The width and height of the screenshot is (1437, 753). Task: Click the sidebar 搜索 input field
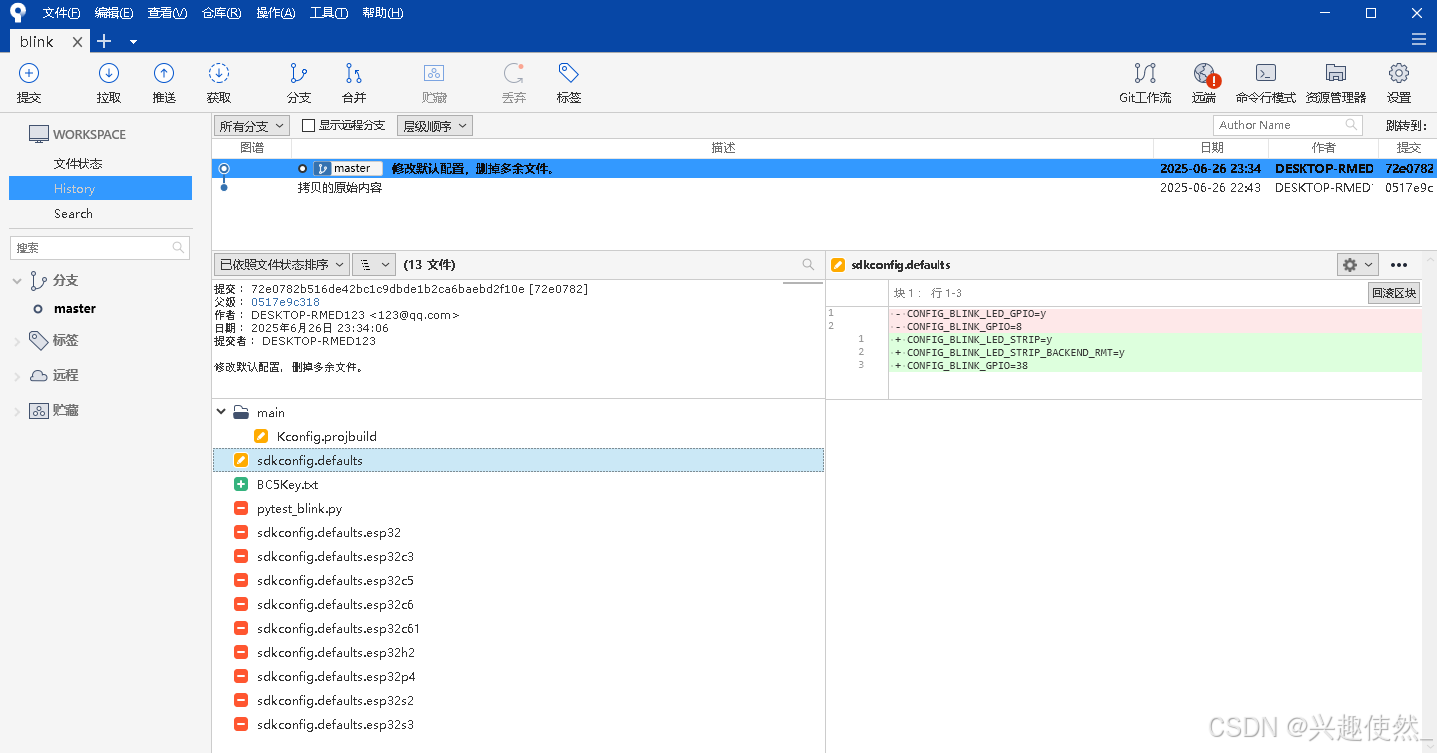coord(99,247)
